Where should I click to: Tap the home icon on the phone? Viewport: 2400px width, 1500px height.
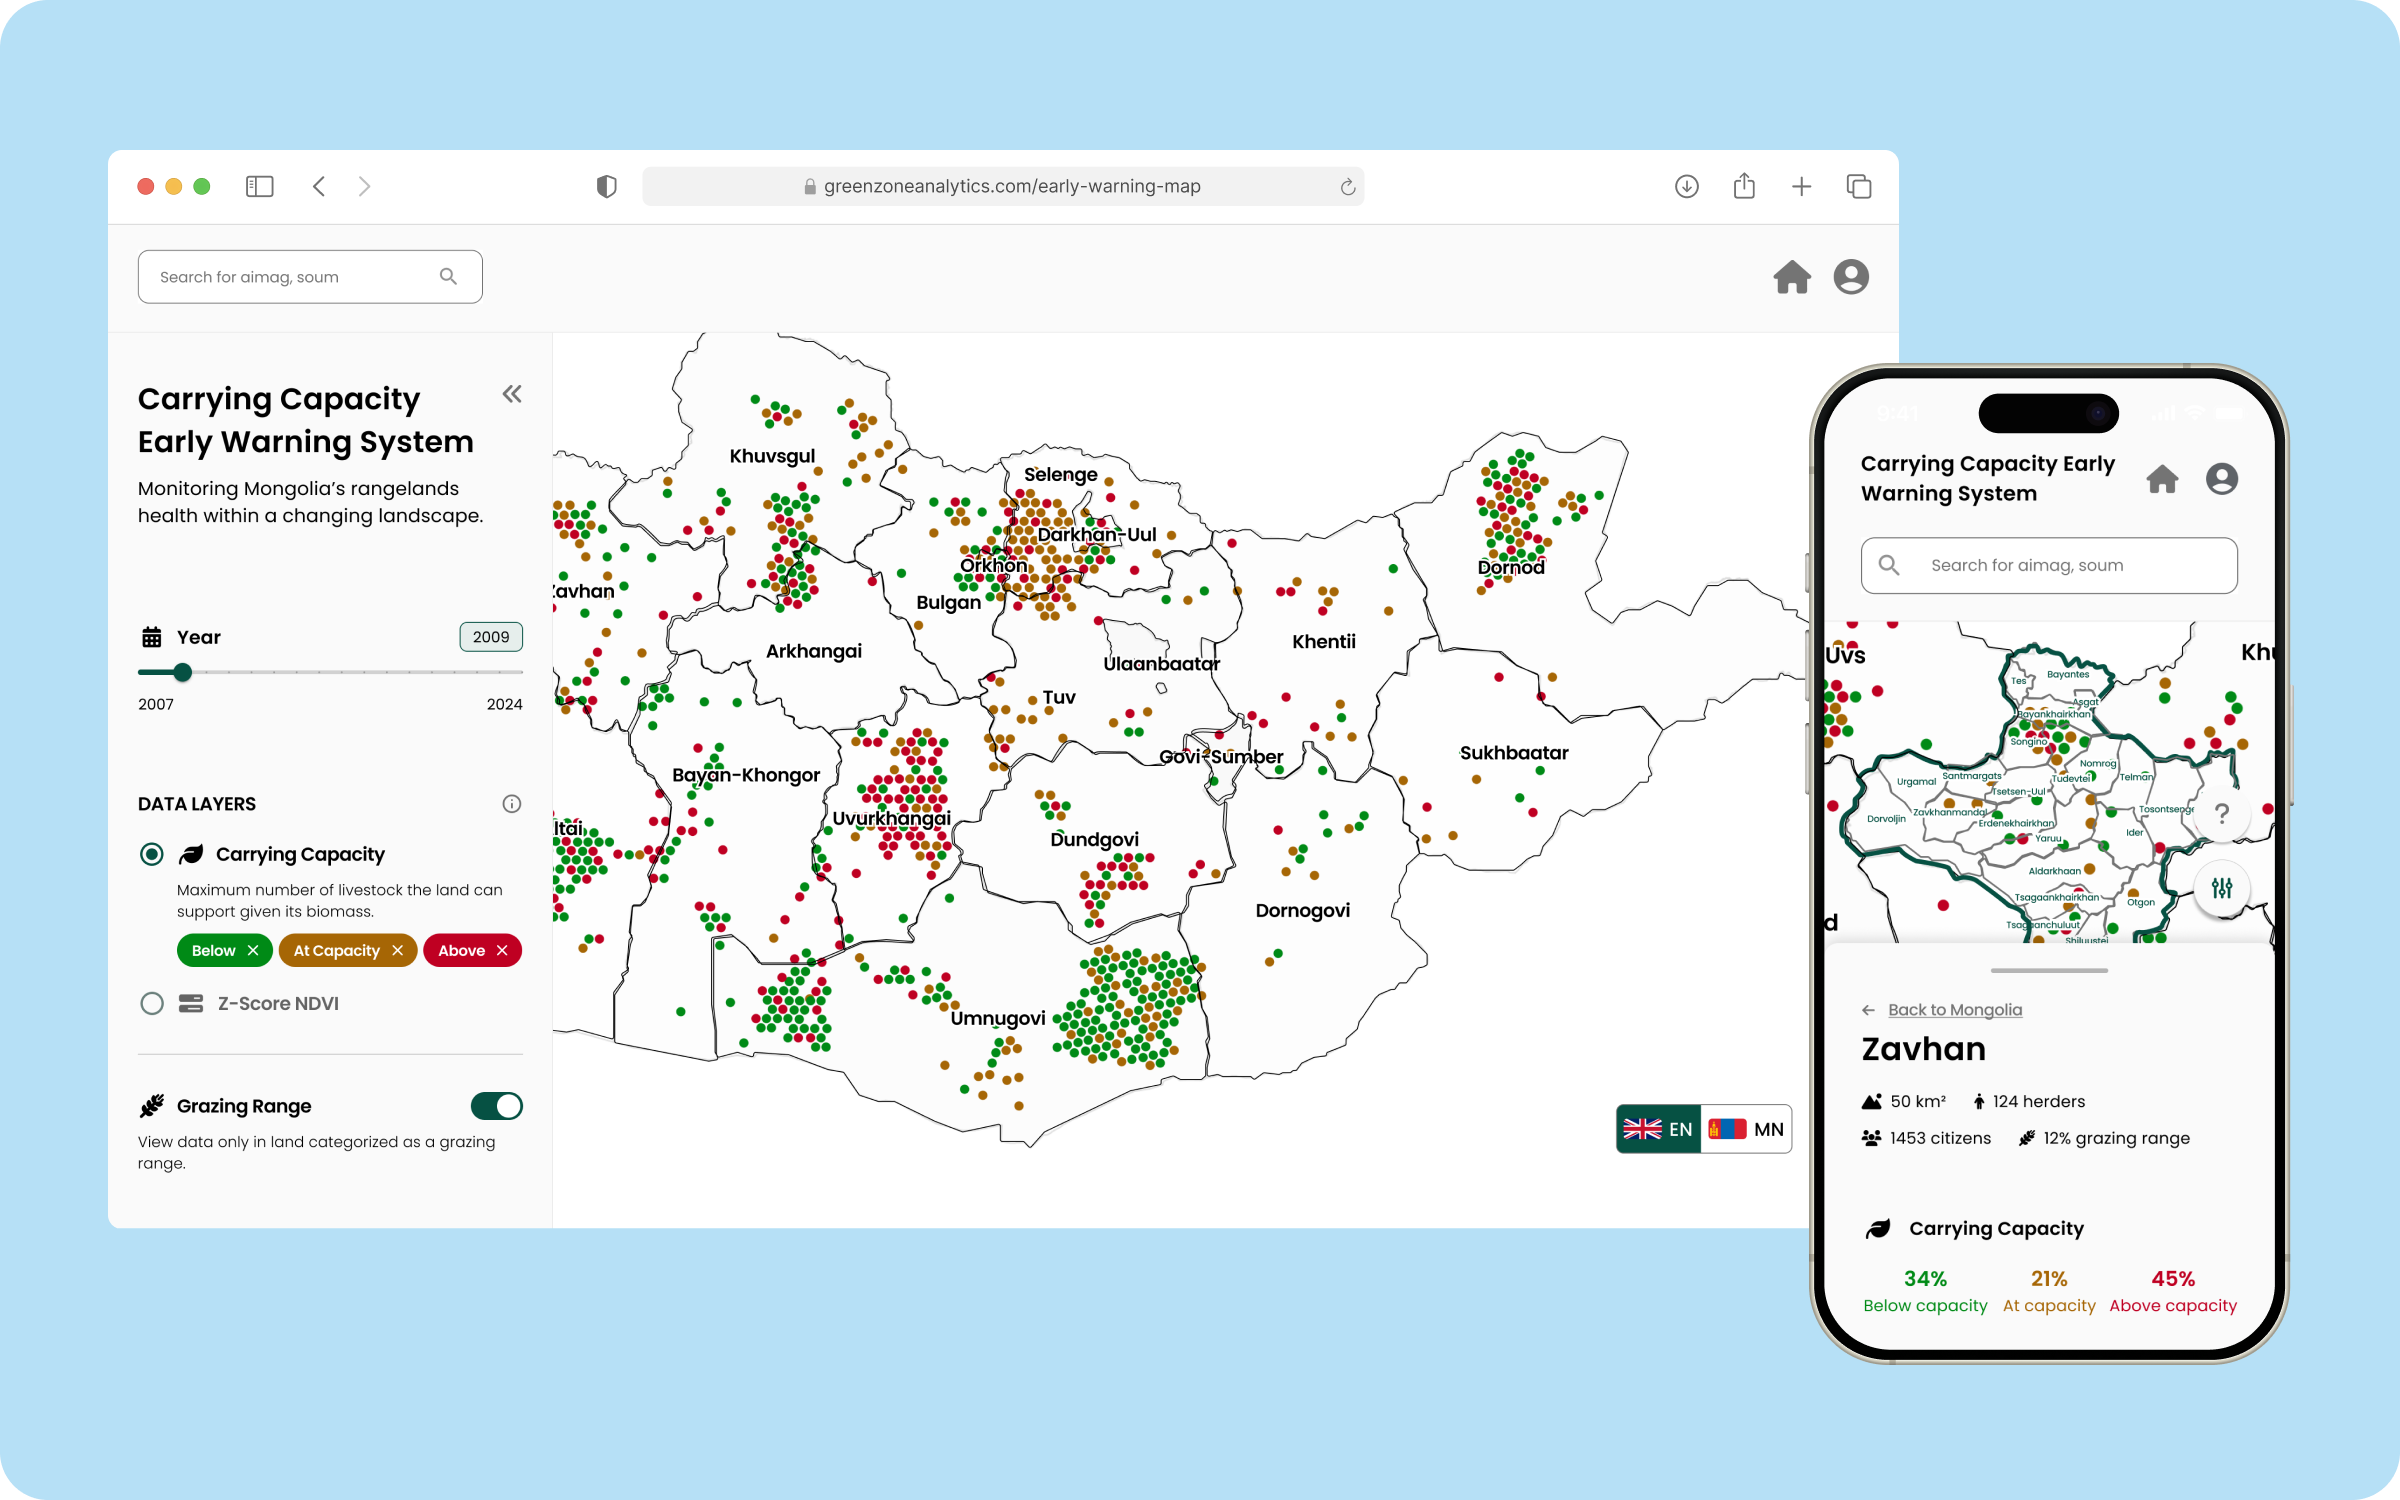coord(2162,479)
